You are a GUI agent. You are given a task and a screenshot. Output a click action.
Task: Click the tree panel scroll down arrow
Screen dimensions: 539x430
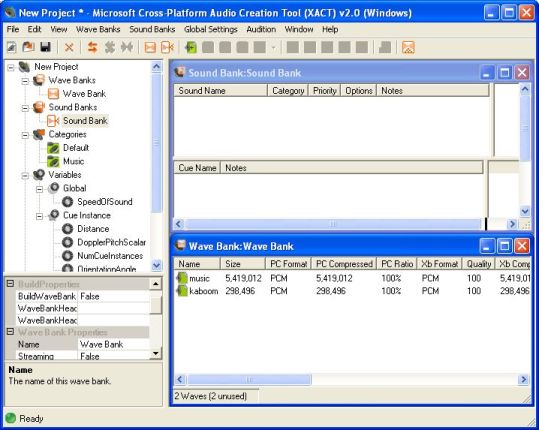(156, 265)
